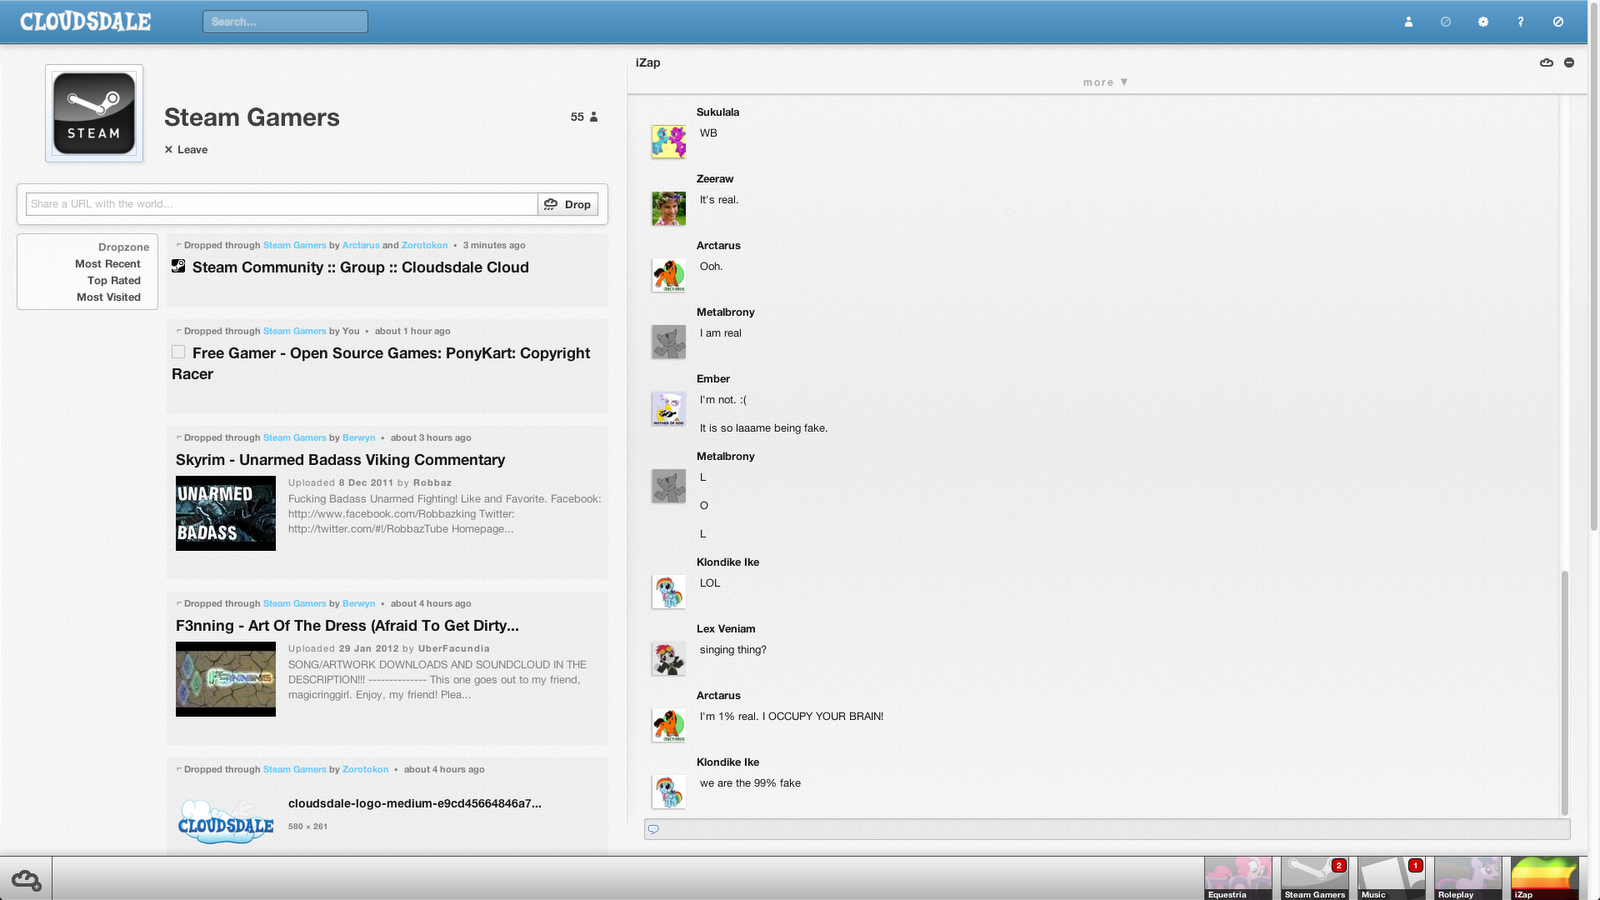Select Most Visited in Dropzone filter
This screenshot has height=900, width=1600.
pos(109,297)
